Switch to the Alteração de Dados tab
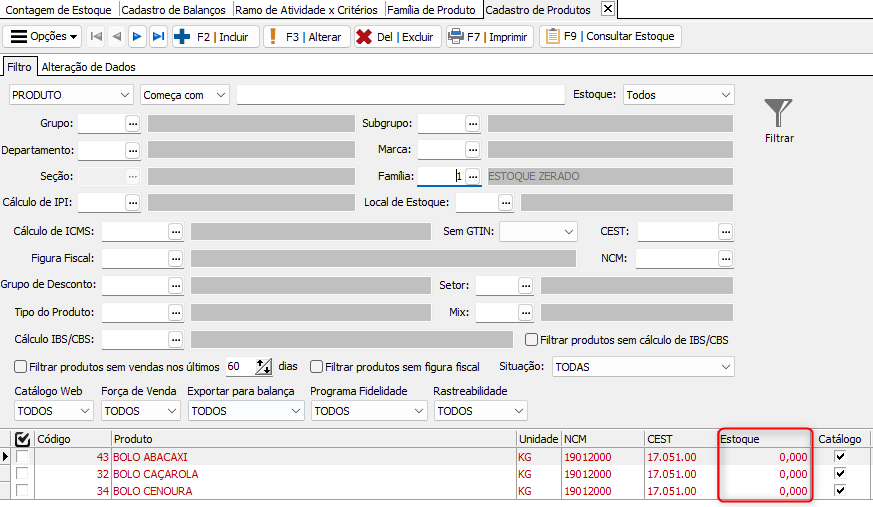Viewport: 873px width, 507px height. pyautogui.click(x=88, y=68)
